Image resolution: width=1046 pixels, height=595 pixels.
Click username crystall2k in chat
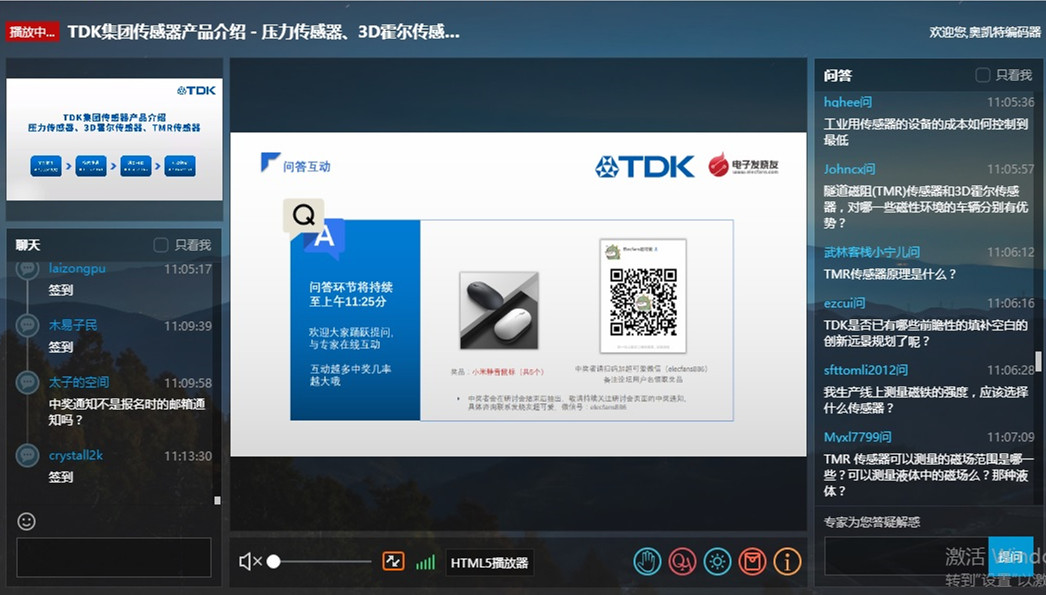click(x=76, y=456)
